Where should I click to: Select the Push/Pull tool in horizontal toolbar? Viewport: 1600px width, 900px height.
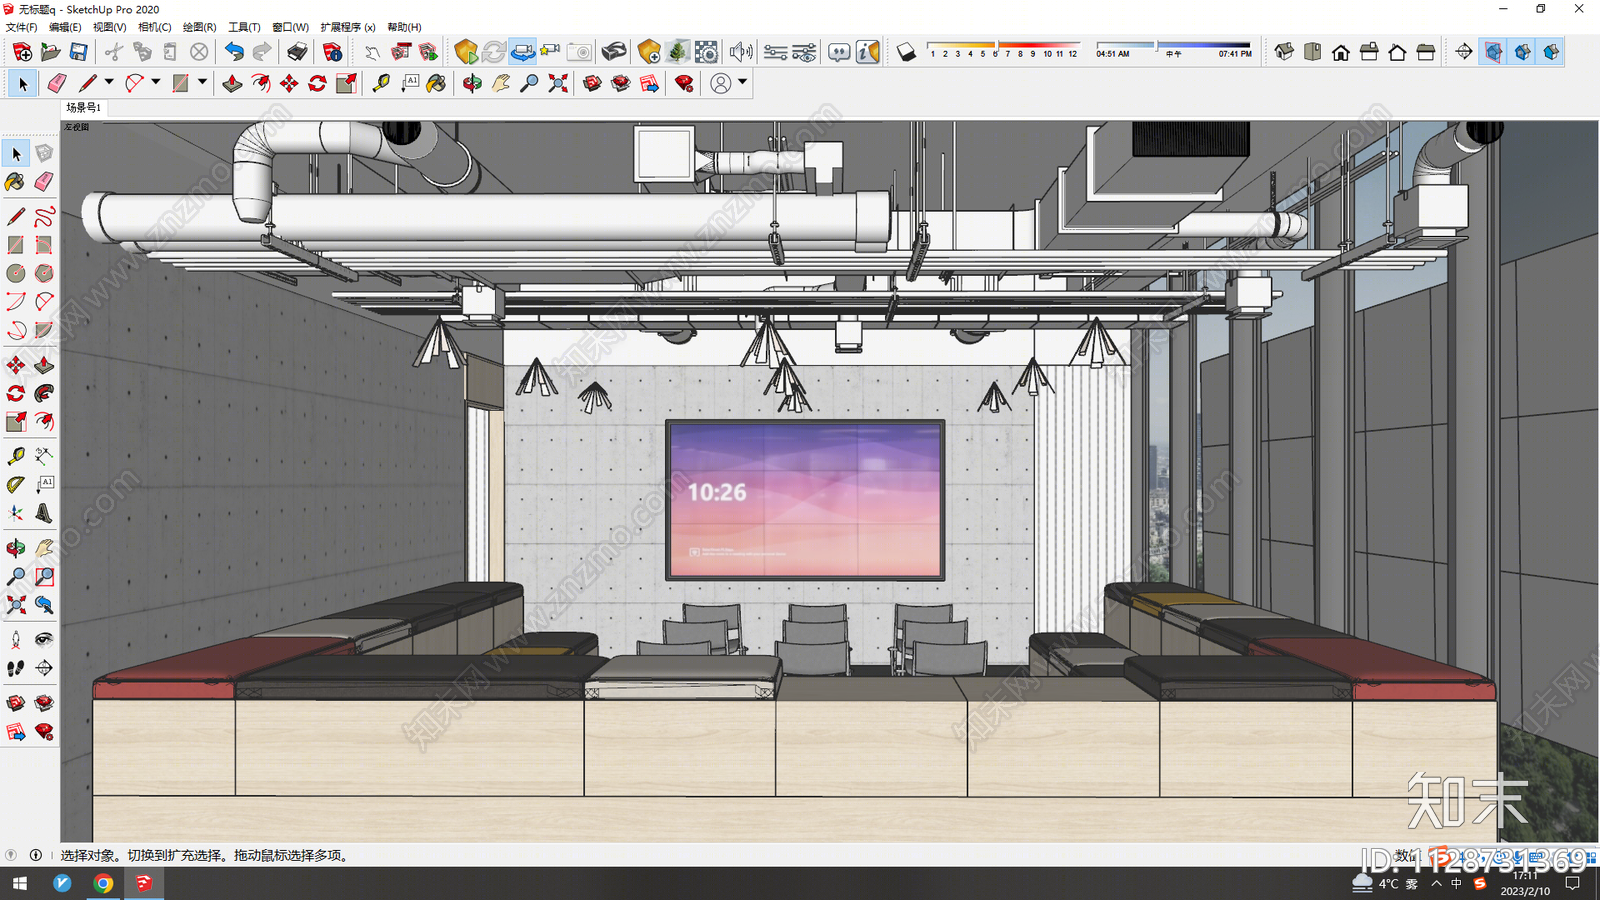232,84
